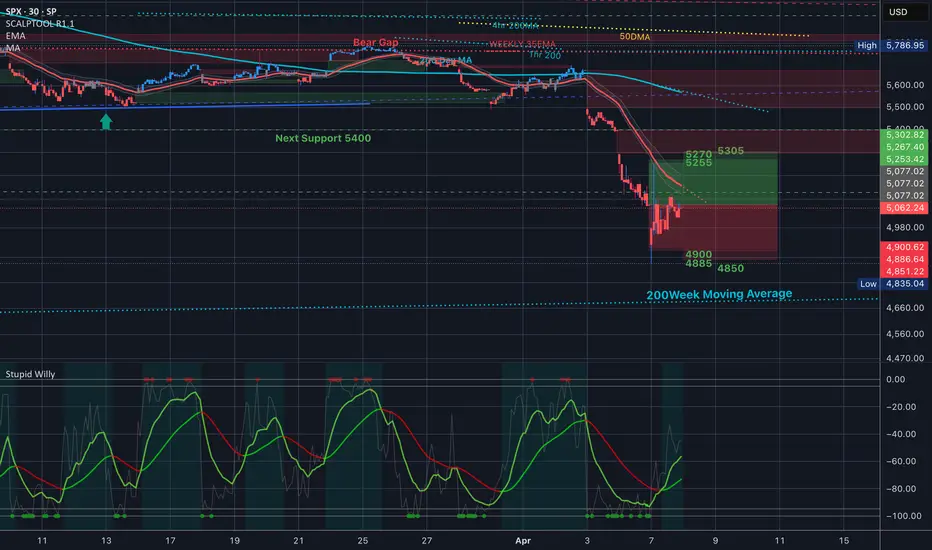Click 4,560.00 on the price axis
Viewport: 932px width, 550px height.
pos(905,334)
